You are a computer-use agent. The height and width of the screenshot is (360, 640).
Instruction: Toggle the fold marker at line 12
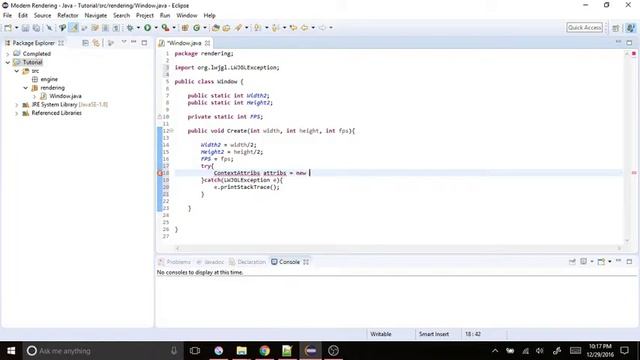(x=172, y=131)
